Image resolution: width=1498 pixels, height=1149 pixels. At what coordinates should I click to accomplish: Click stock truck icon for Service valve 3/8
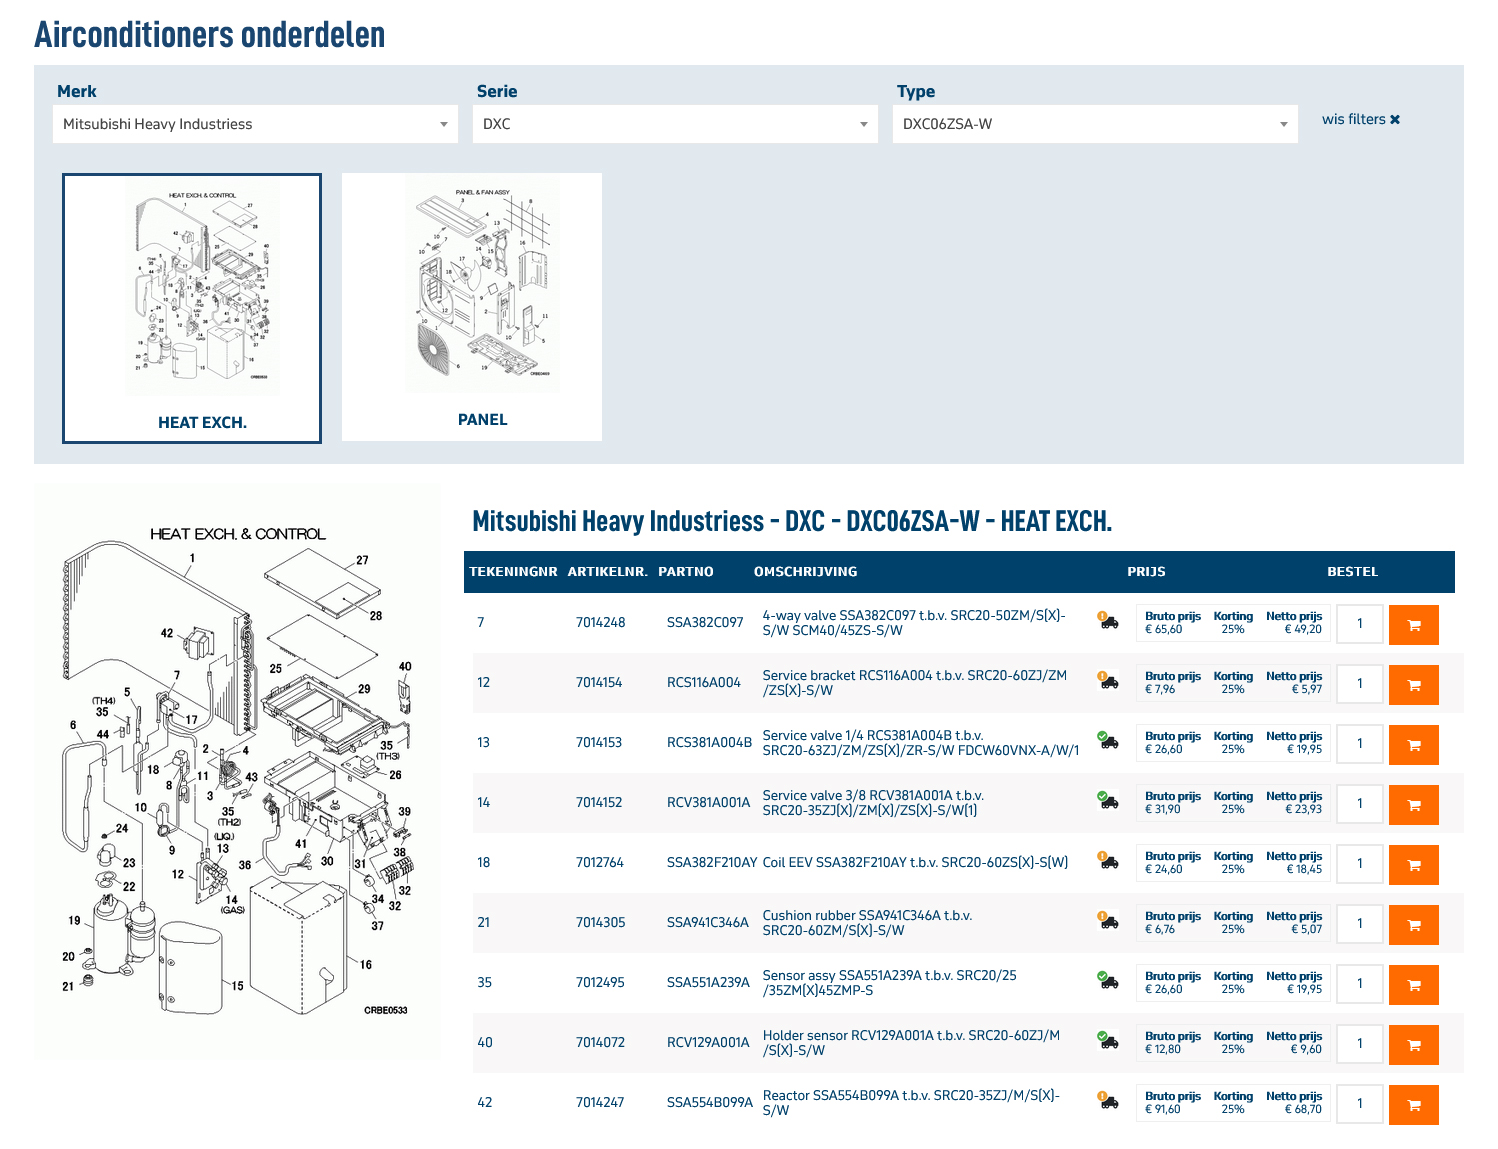pyautogui.click(x=1107, y=800)
